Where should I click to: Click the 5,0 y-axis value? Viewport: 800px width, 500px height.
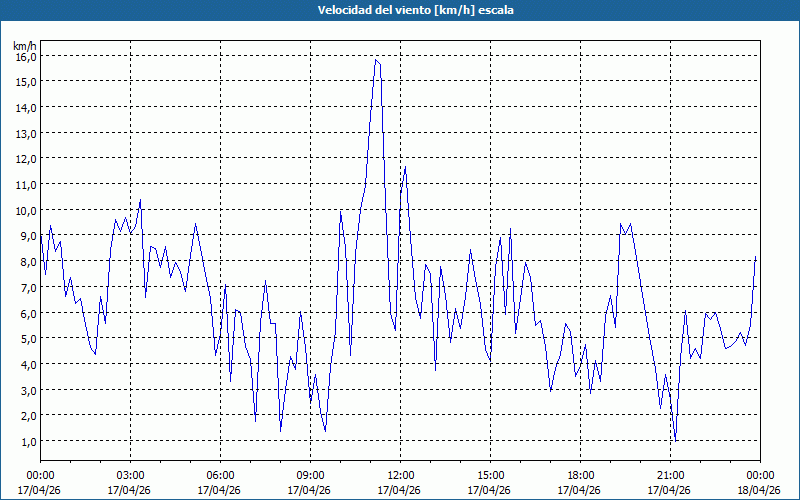27,338
